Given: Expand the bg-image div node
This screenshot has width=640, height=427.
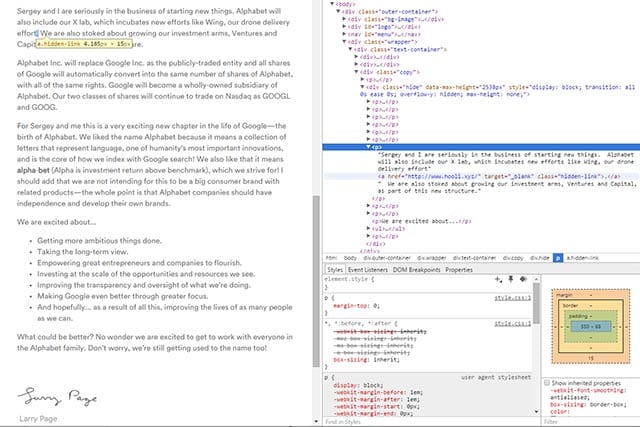Looking at the screenshot, I should [344, 19].
